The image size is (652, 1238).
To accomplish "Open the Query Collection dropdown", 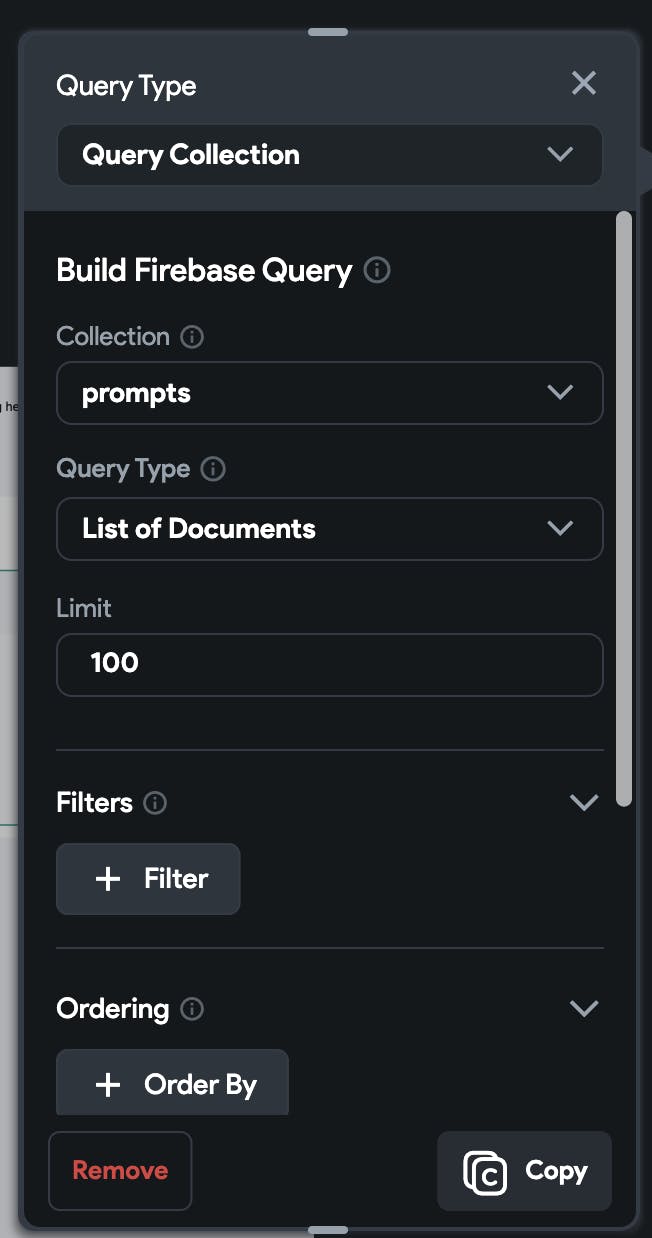I will point(330,155).
